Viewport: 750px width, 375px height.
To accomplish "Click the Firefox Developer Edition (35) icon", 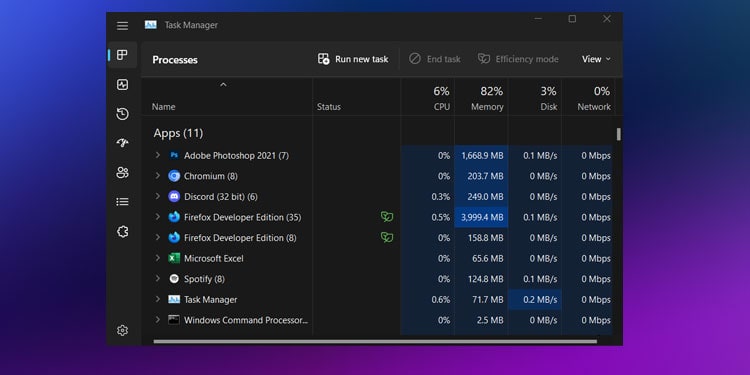I will (174, 217).
